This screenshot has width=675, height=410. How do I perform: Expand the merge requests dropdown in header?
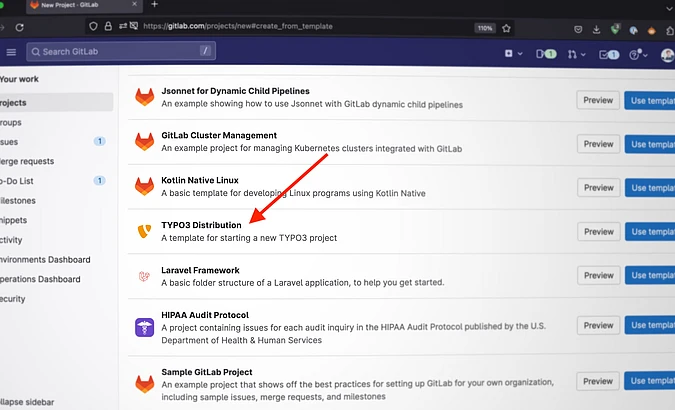click(x=577, y=53)
